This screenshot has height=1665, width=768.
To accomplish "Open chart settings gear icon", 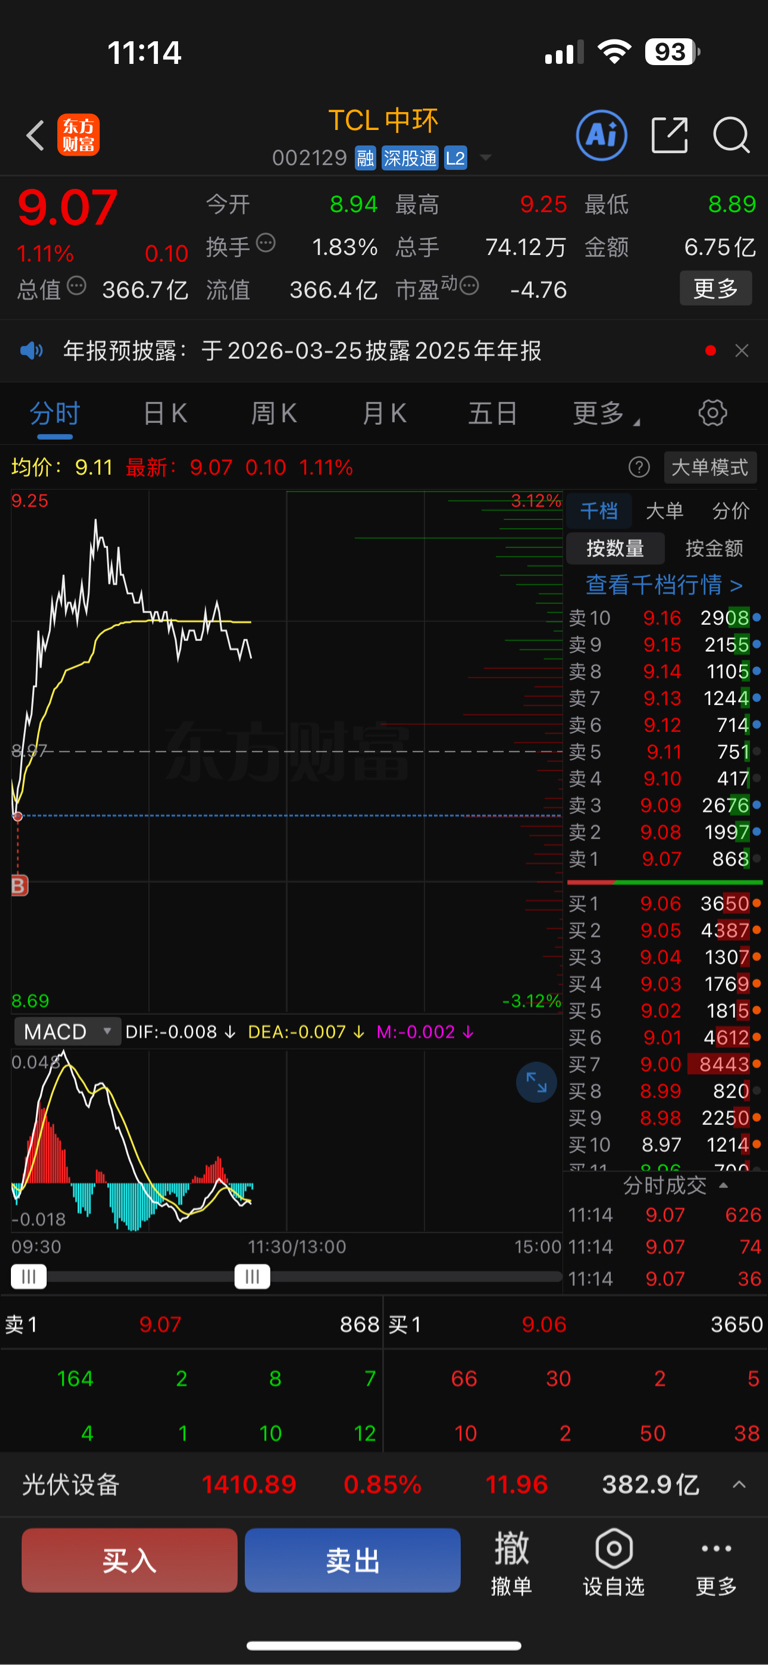I will pos(712,413).
